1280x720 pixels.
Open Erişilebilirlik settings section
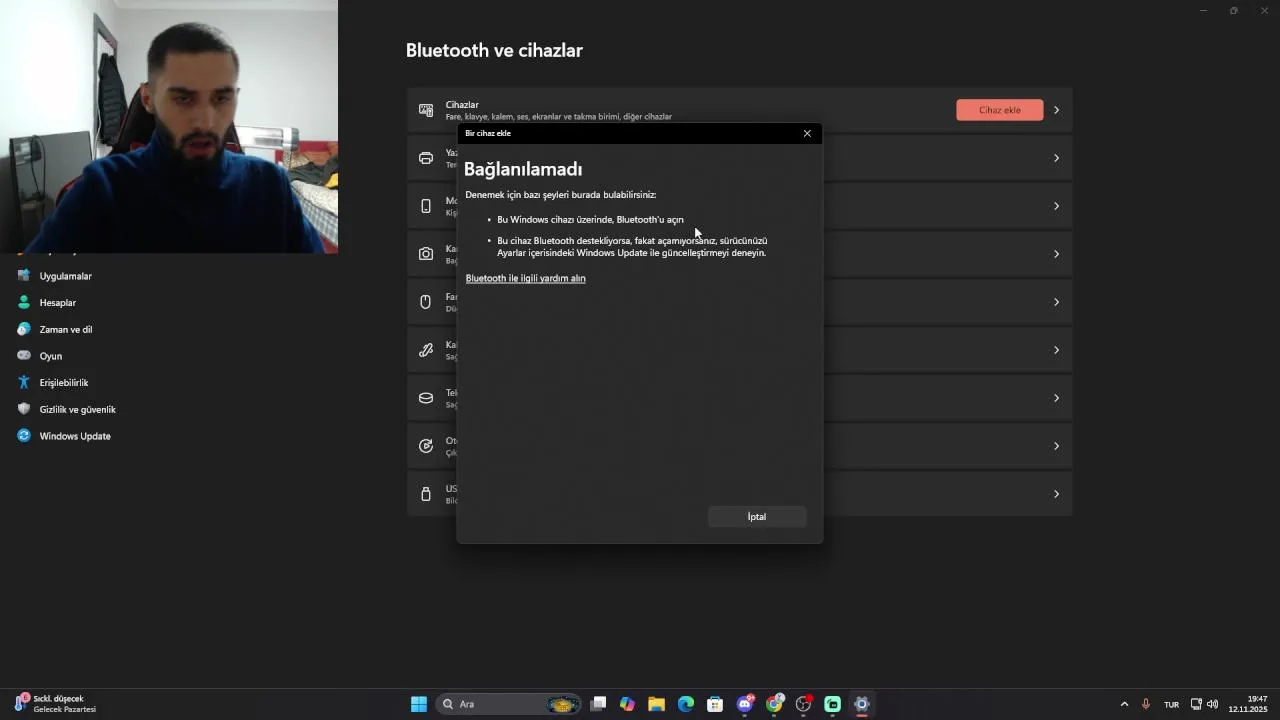click(x=63, y=383)
